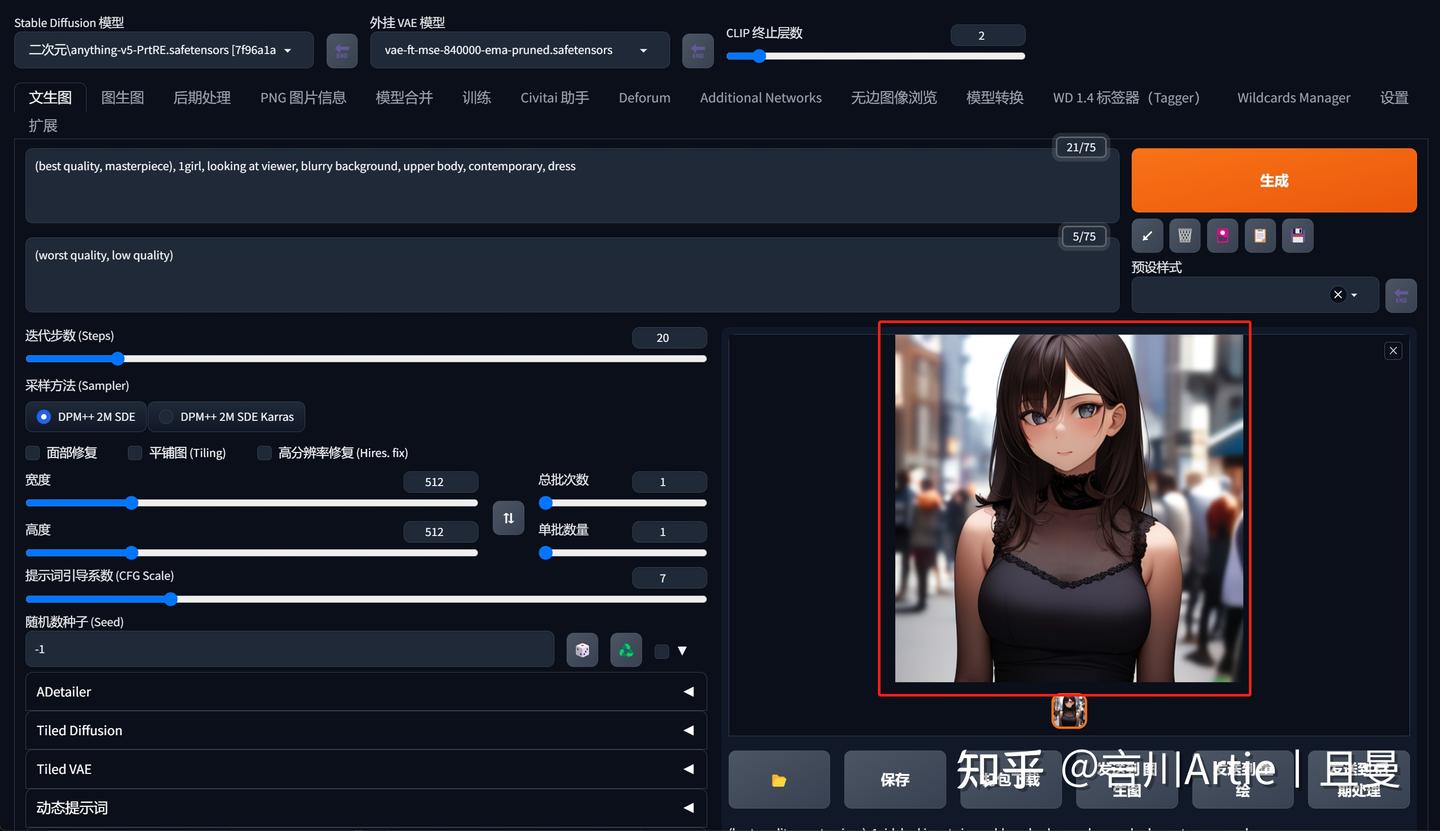Close the generated image preview
Screen dimensions: 1440x831
click(1393, 350)
